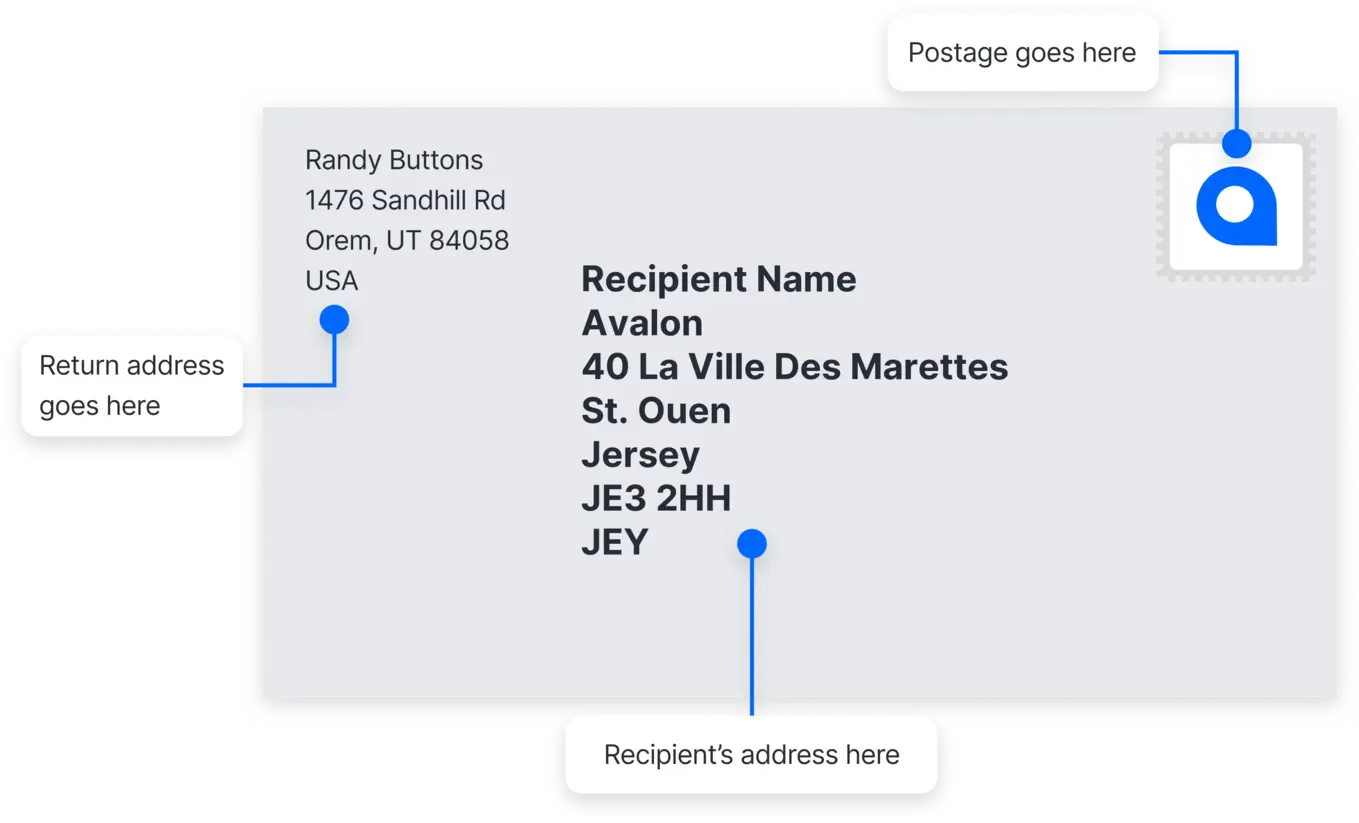Click the 'Orem, UT 84058' line
The image size is (1359, 823).
(x=407, y=240)
